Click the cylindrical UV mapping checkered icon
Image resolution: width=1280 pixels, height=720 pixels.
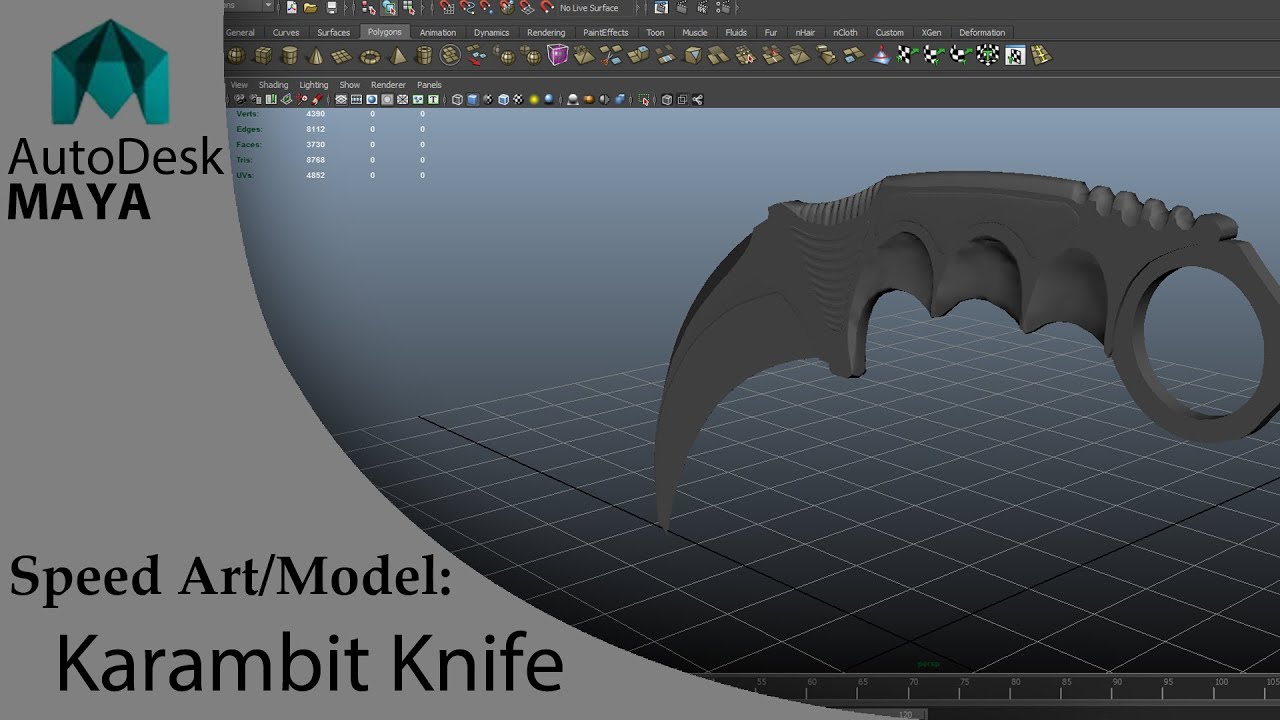click(934, 55)
